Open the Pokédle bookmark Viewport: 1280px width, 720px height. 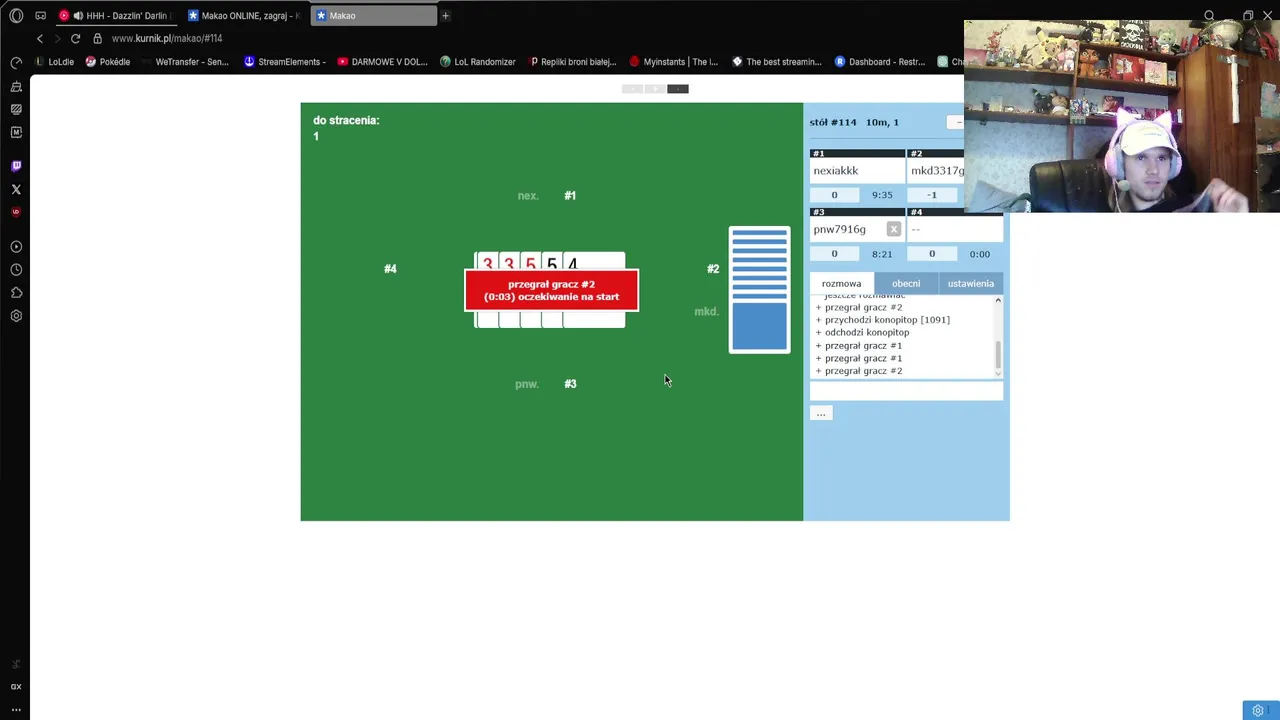[x=108, y=62]
